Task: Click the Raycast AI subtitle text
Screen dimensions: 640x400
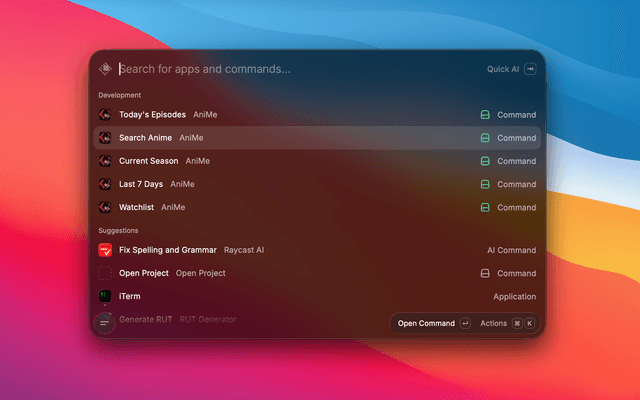Action: [244, 250]
